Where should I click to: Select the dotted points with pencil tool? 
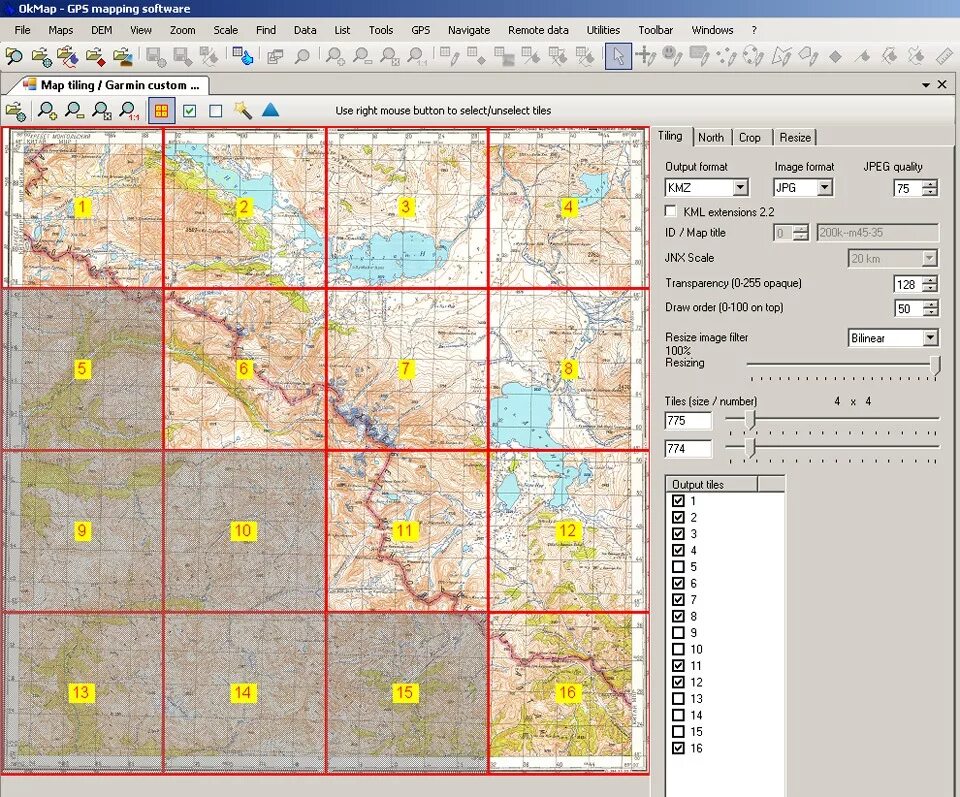coord(726,56)
